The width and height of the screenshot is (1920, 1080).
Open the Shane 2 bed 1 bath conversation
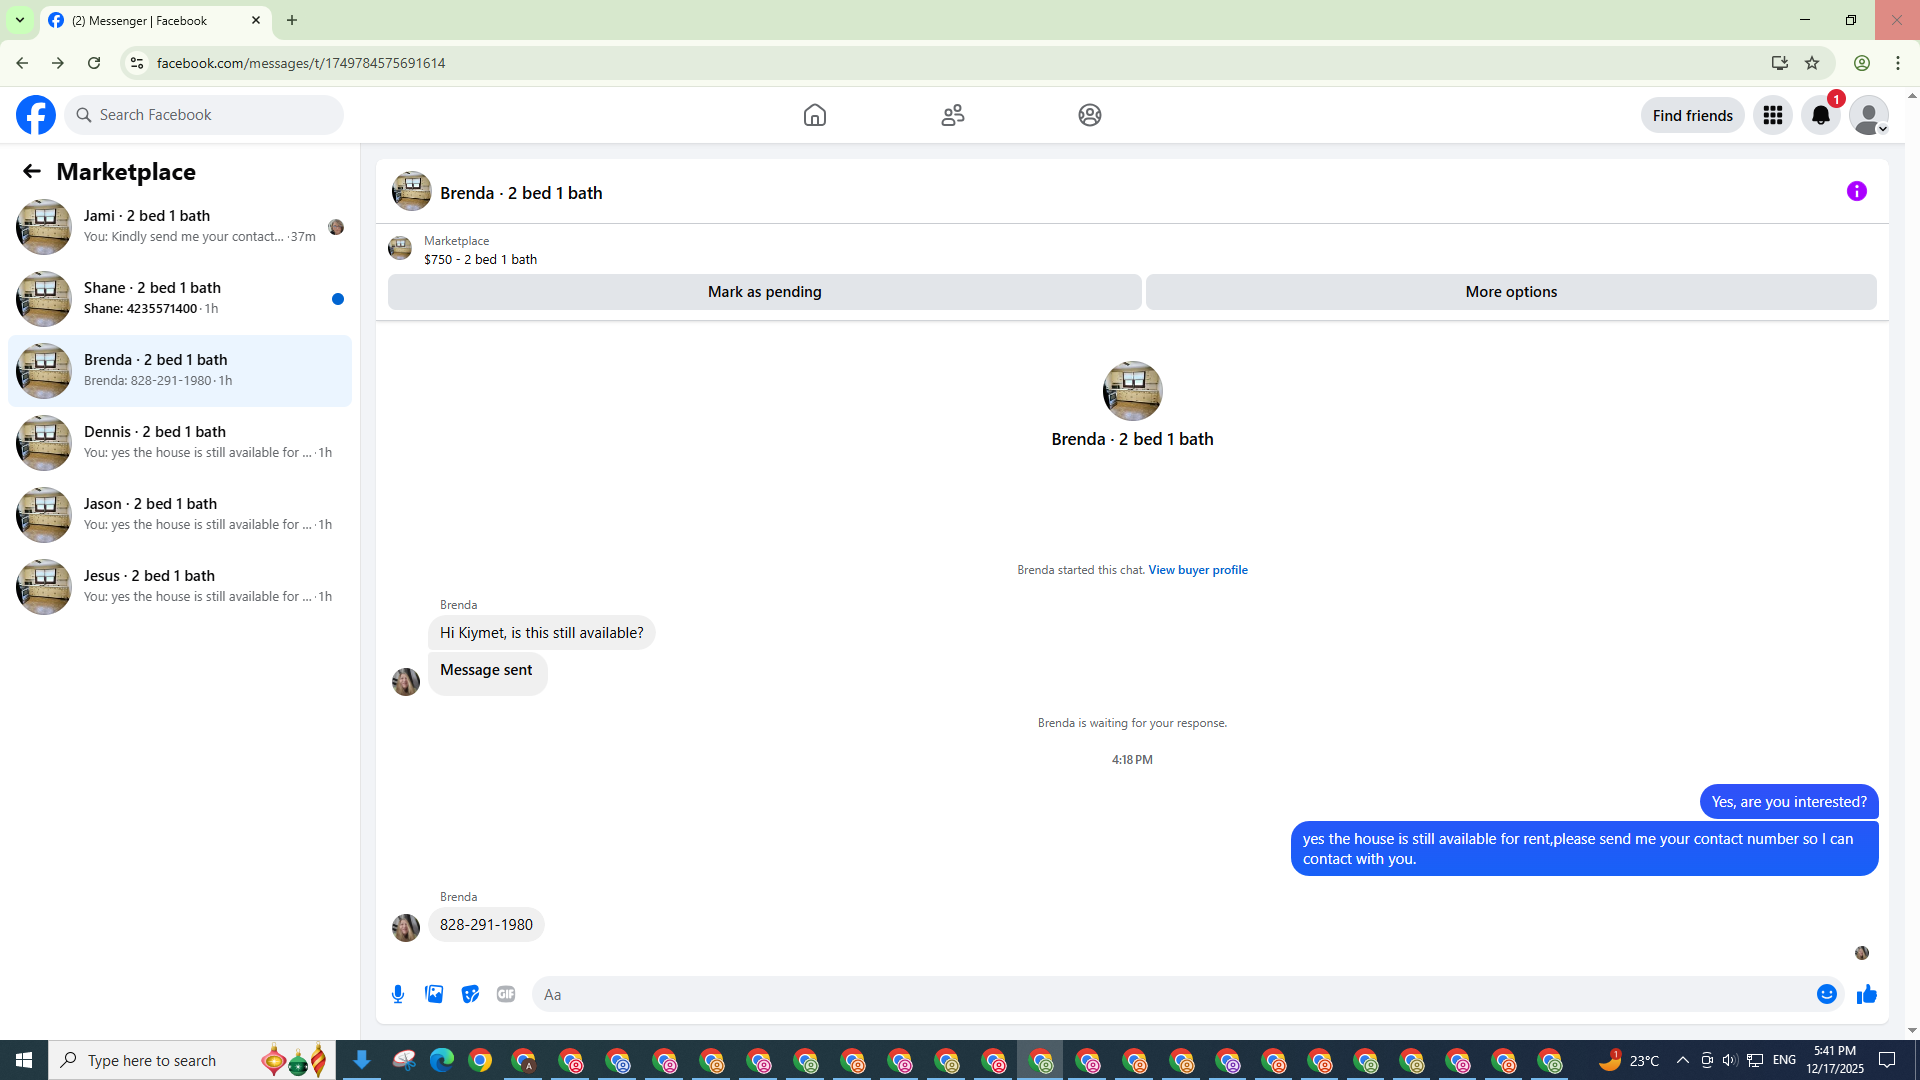coord(180,298)
